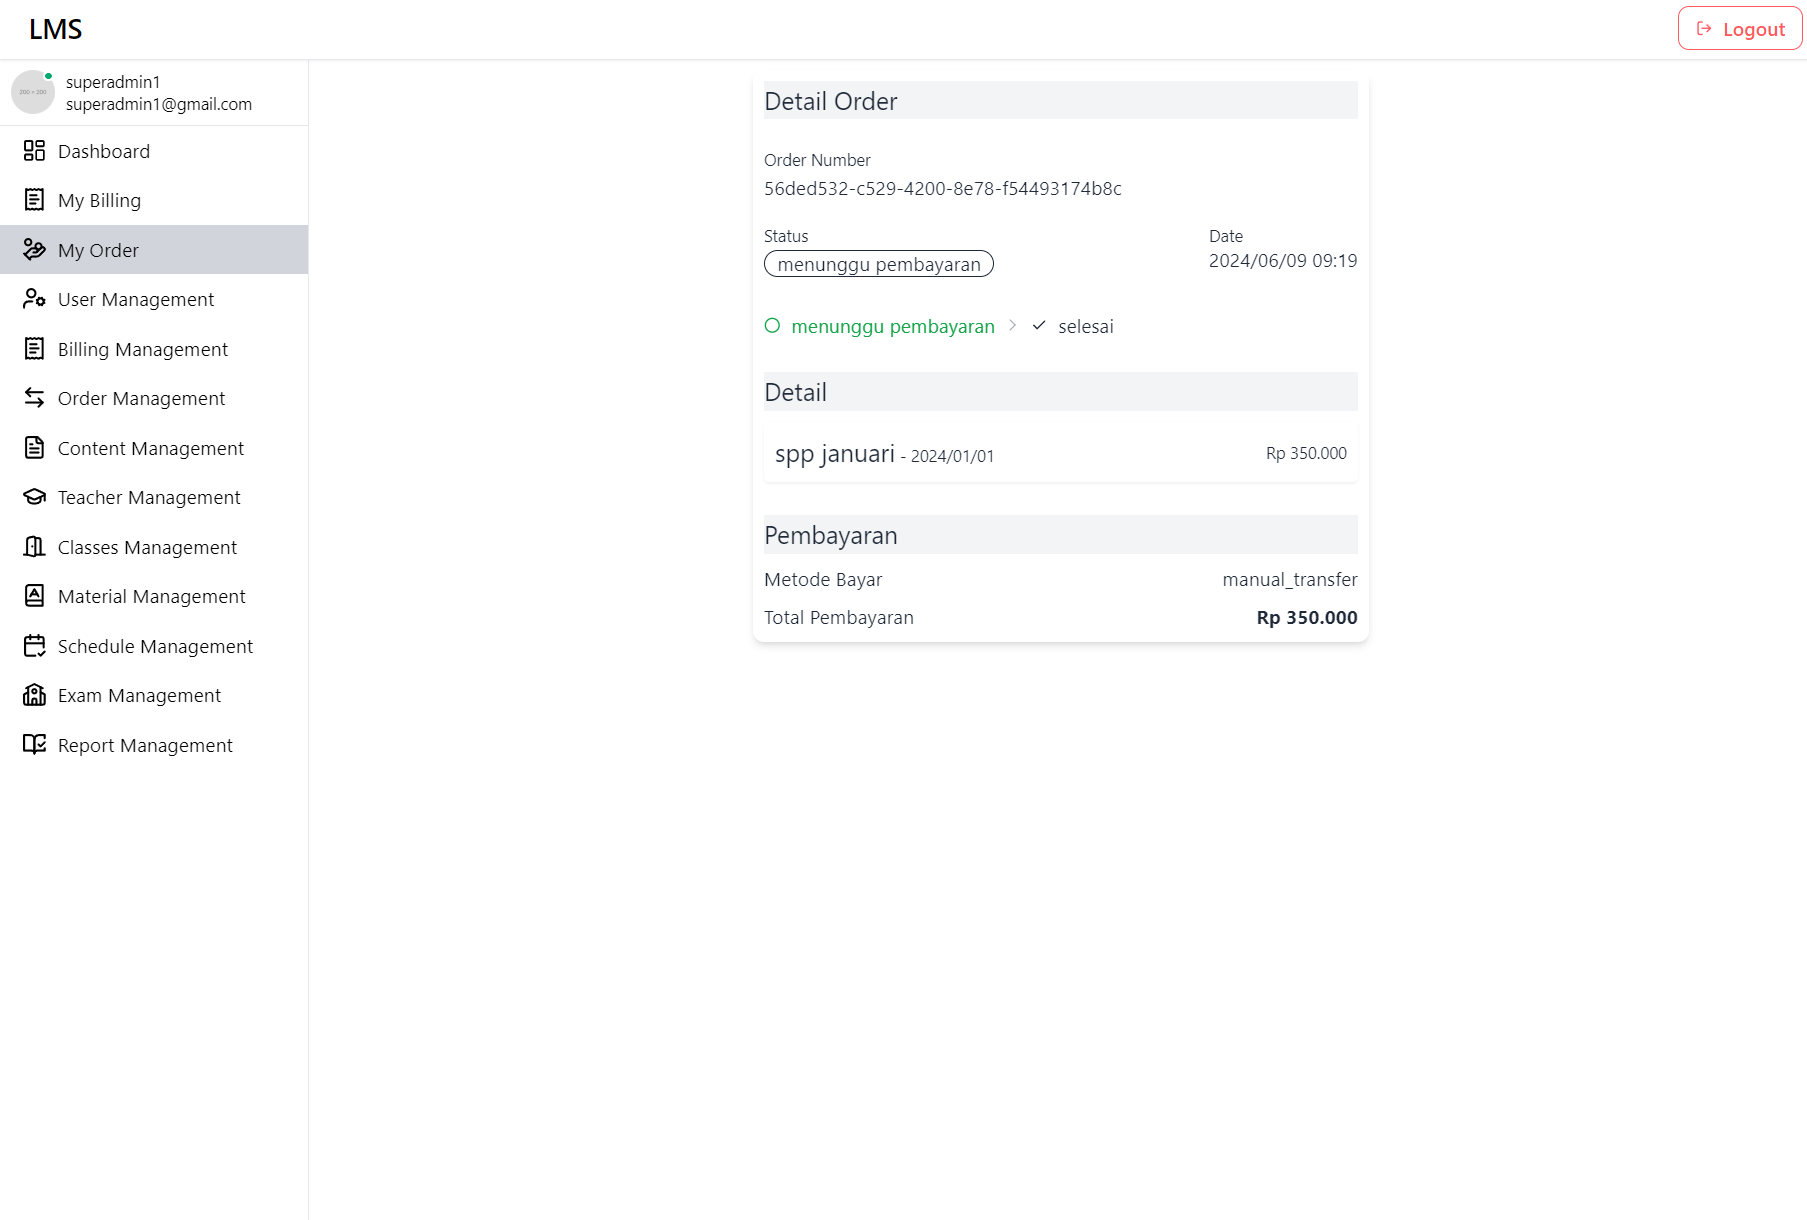The width and height of the screenshot is (1807, 1220).
Task: Click the manual_transfer payment method value
Action: 1290,579
